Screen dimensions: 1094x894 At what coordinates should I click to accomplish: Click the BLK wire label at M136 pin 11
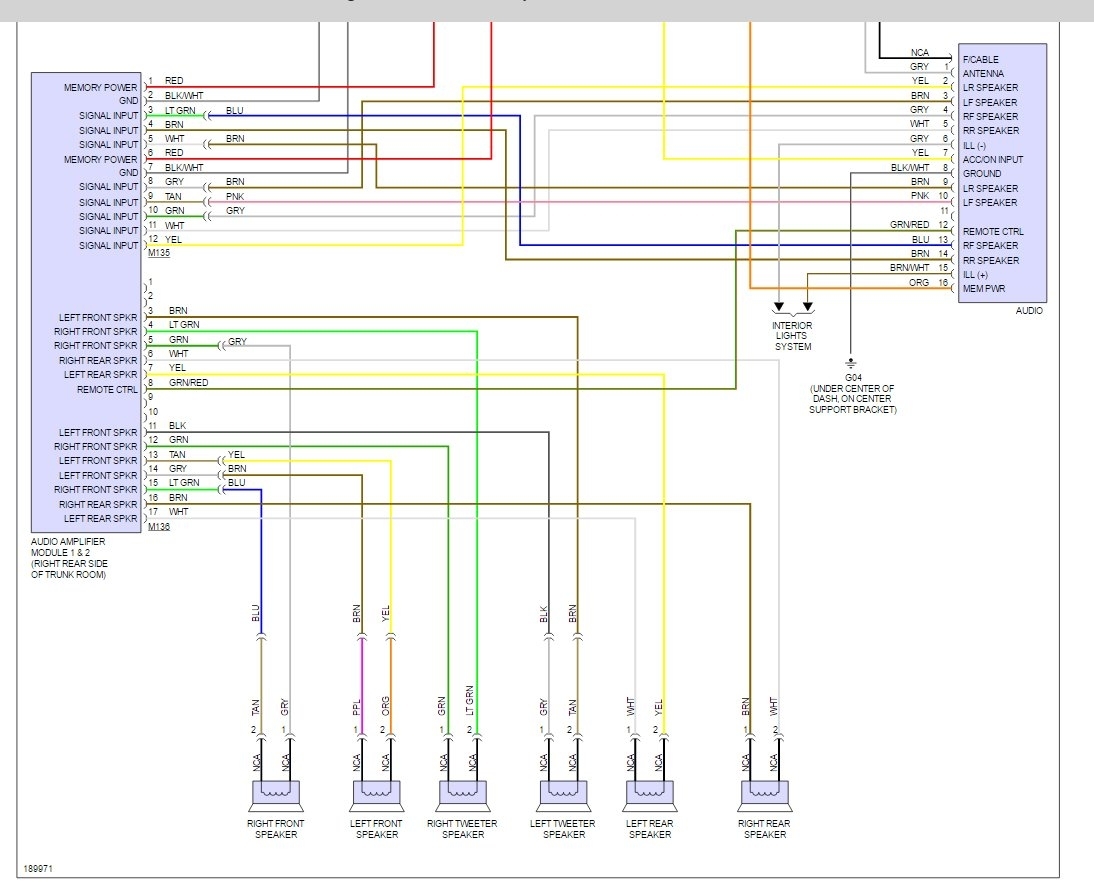[x=177, y=425]
